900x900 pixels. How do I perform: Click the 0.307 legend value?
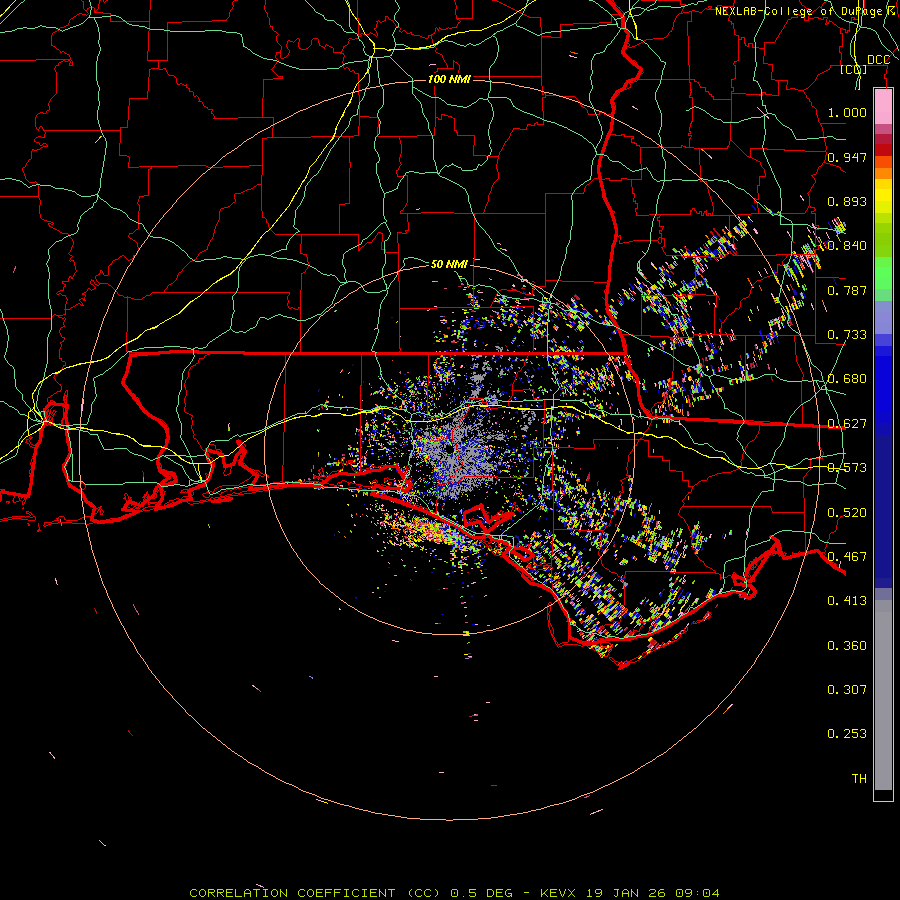click(847, 690)
